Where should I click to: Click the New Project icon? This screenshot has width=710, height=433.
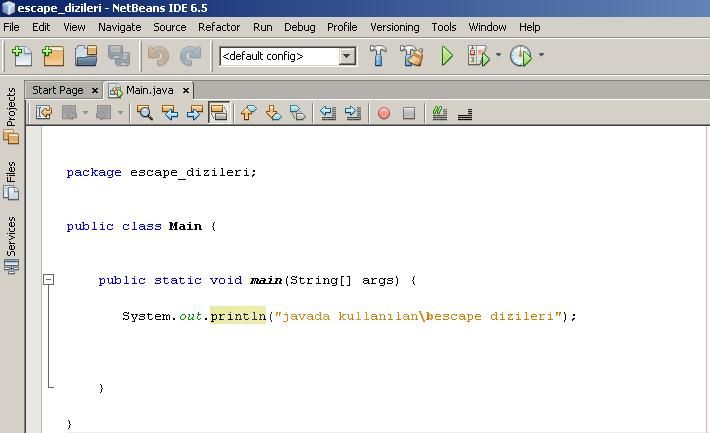[52, 56]
